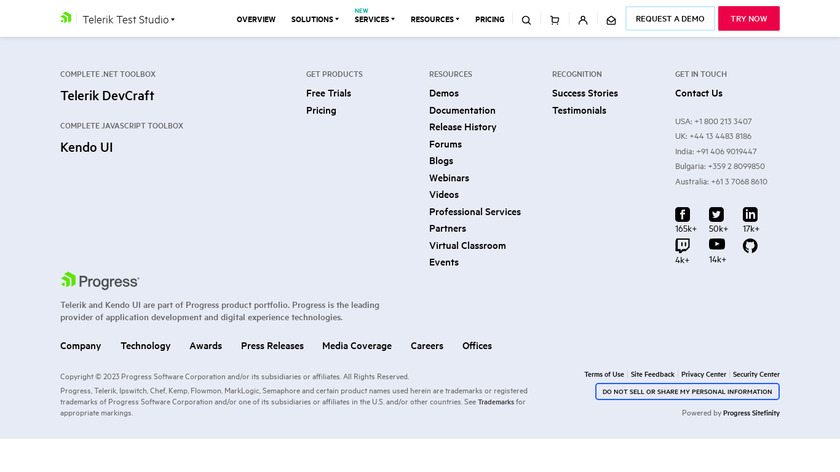
Task: Click the Bulgaria phone number
Action: coord(736,166)
